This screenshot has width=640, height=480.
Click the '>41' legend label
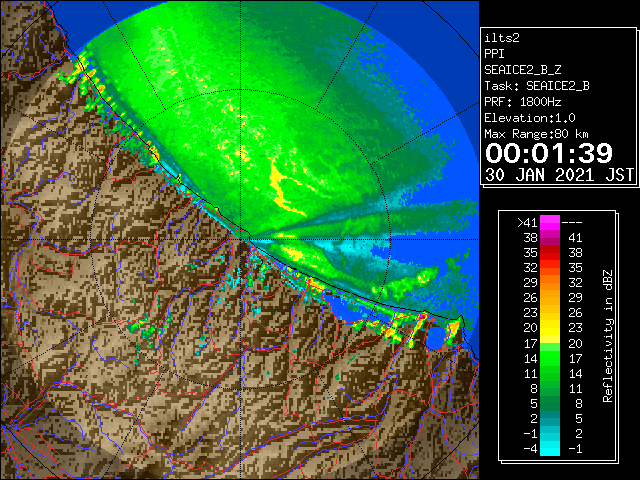point(527,223)
